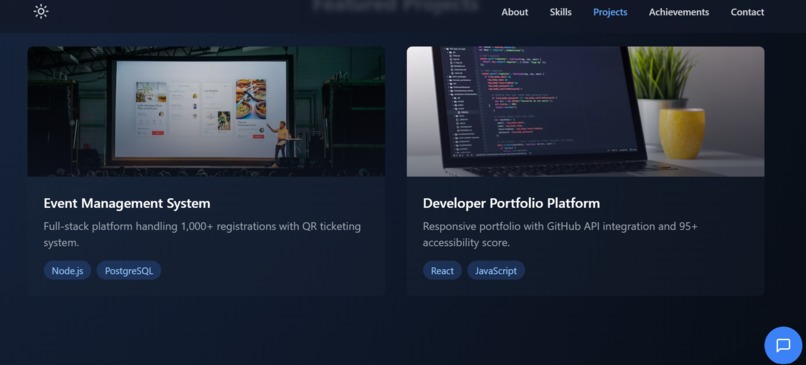Select the Projects nav link
The image size is (806, 365).
(610, 12)
